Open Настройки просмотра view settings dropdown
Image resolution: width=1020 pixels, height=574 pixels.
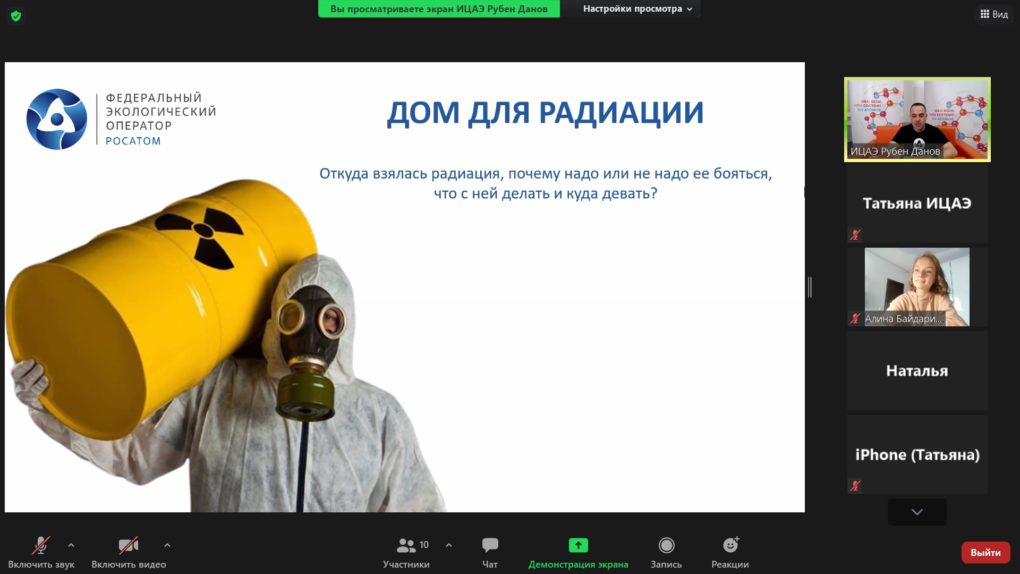(x=638, y=9)
